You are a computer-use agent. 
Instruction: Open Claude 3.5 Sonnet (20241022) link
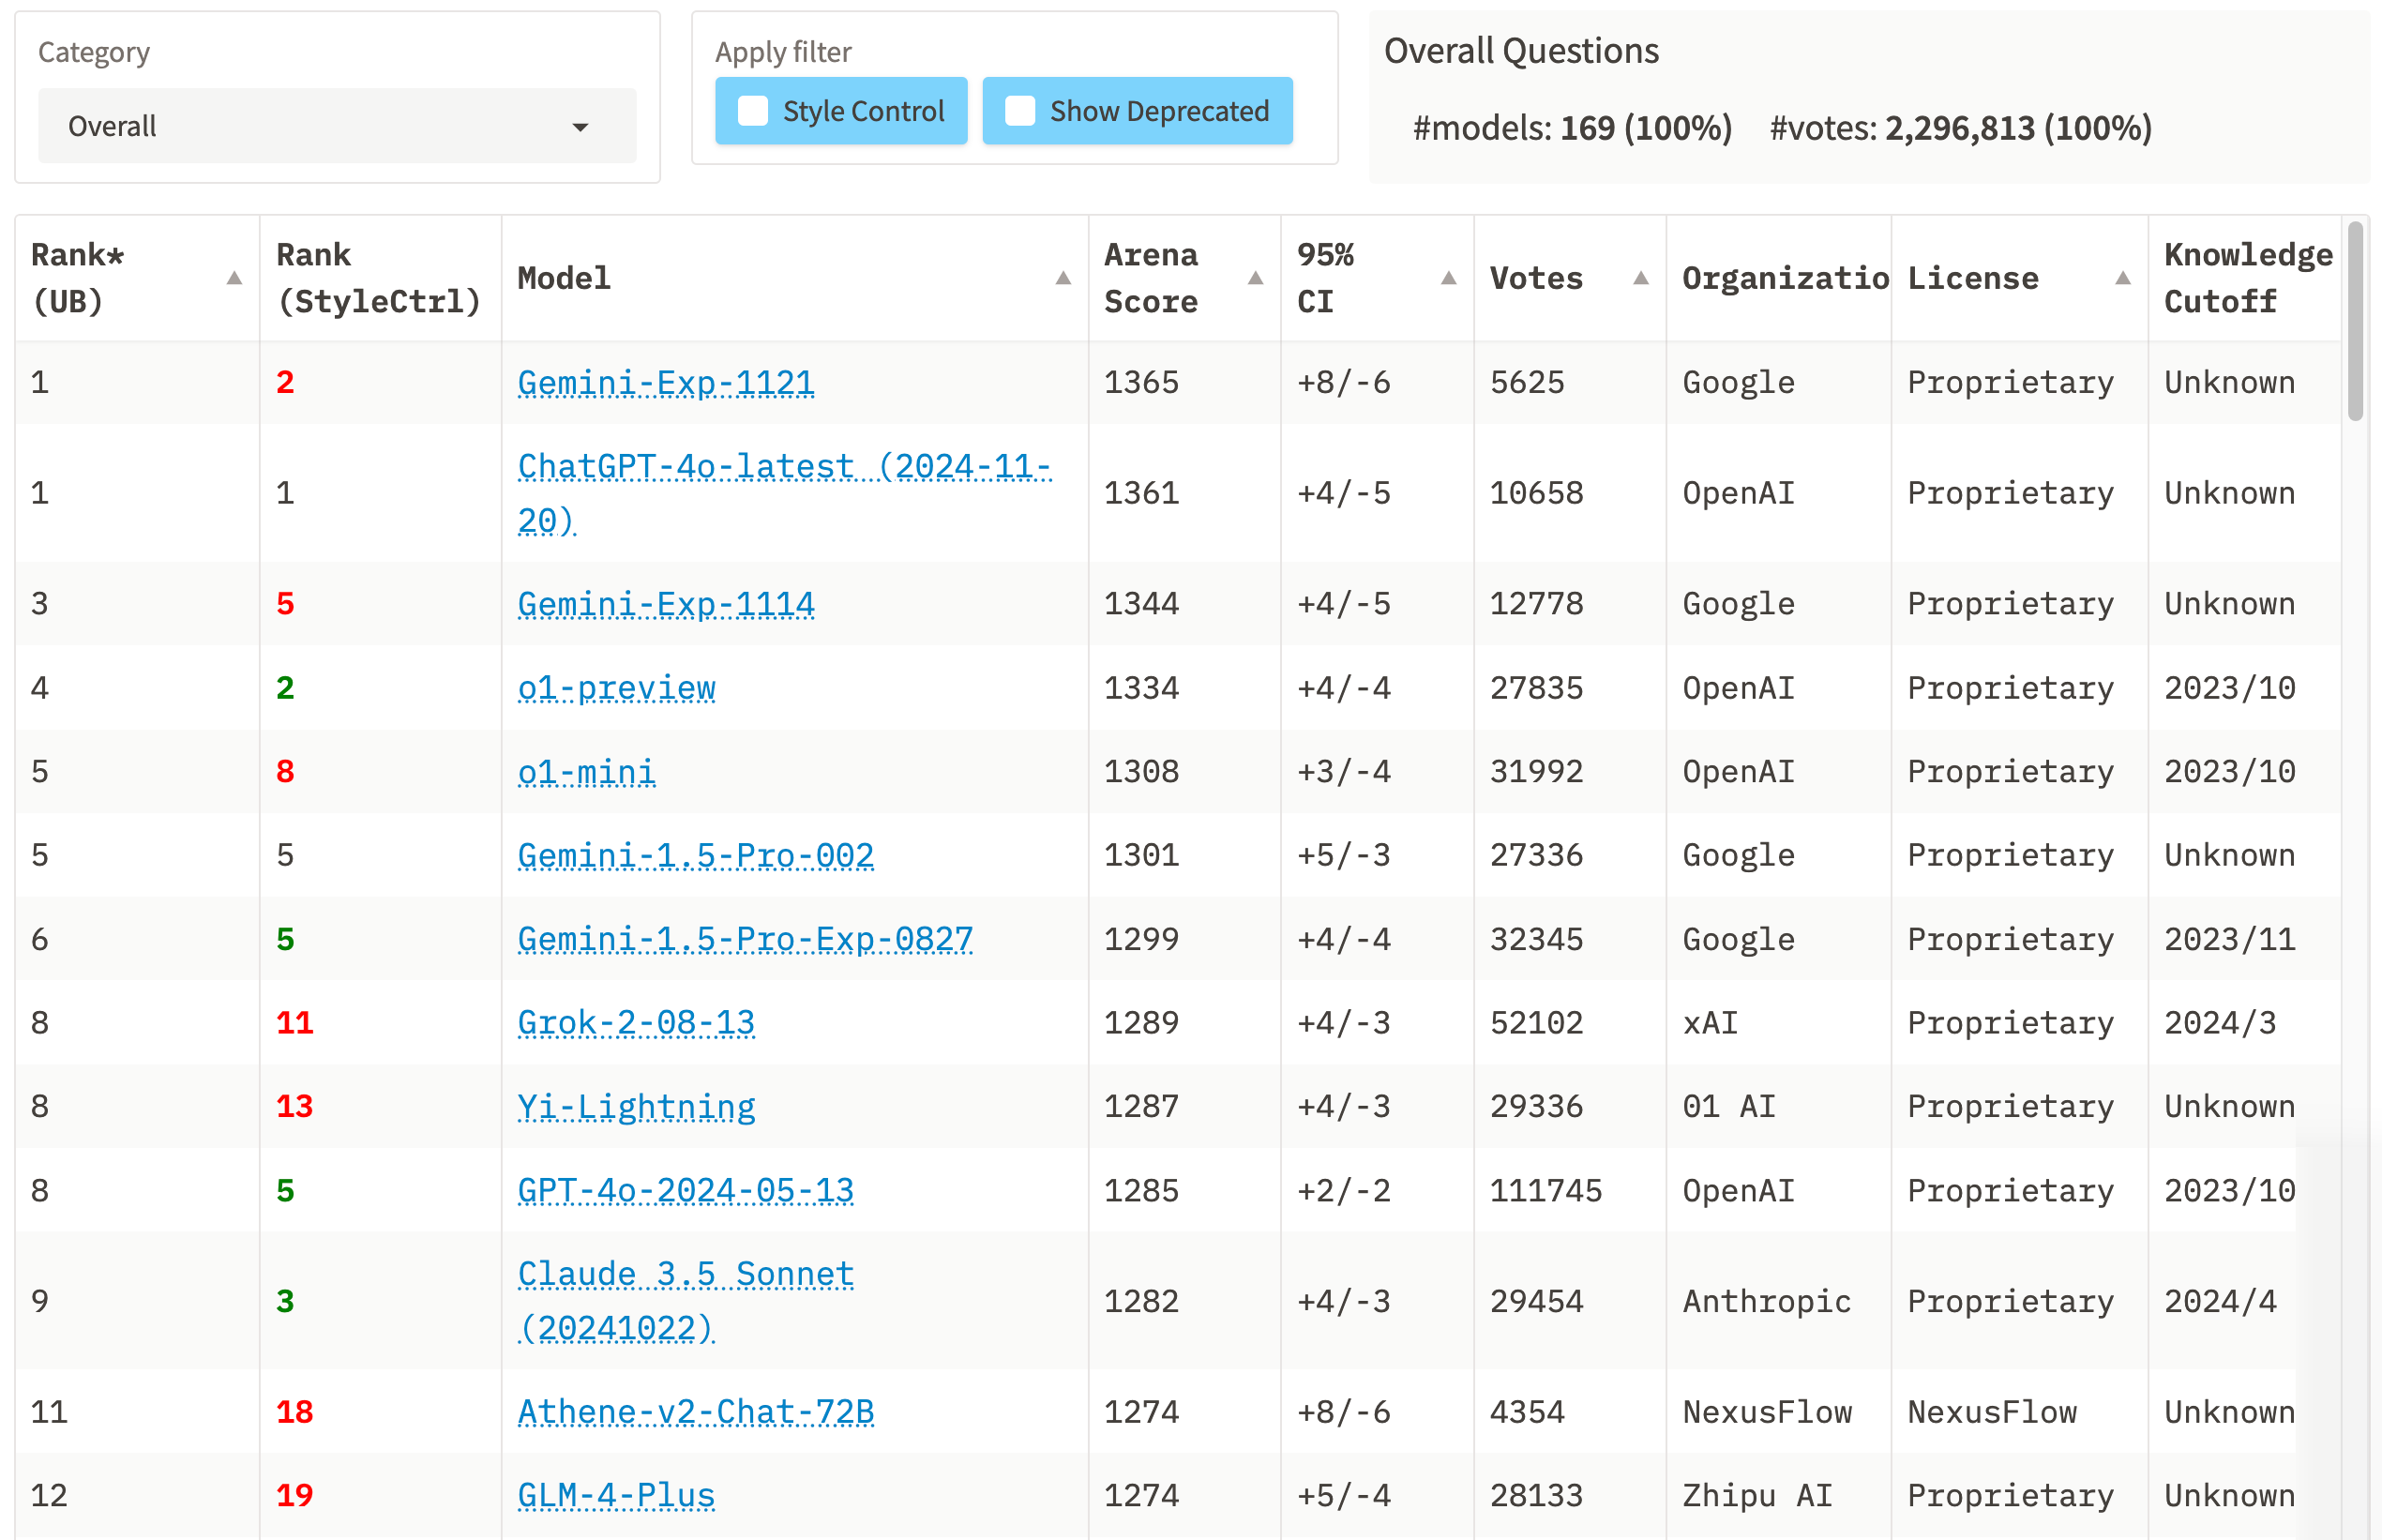685,1274
